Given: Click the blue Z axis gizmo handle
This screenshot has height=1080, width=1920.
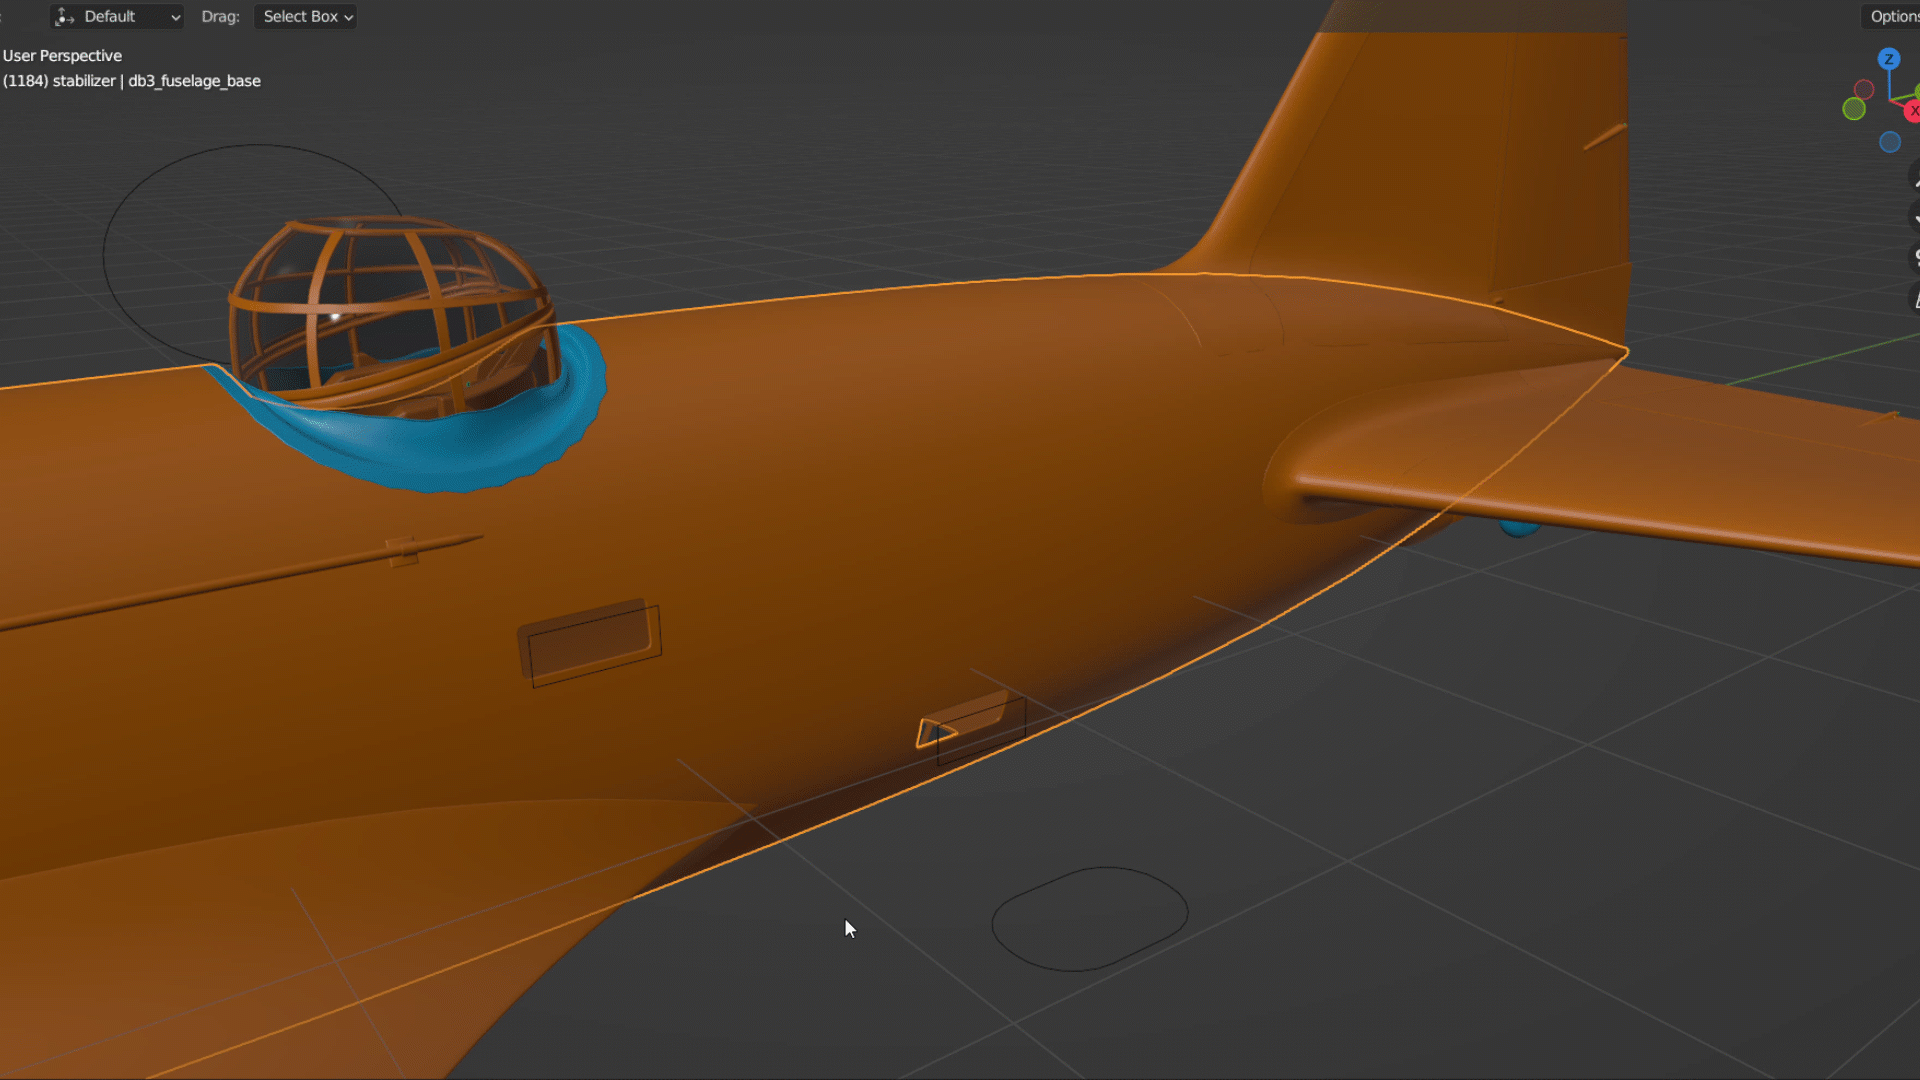Looking at the screenshot, I should coord(1888,59).
